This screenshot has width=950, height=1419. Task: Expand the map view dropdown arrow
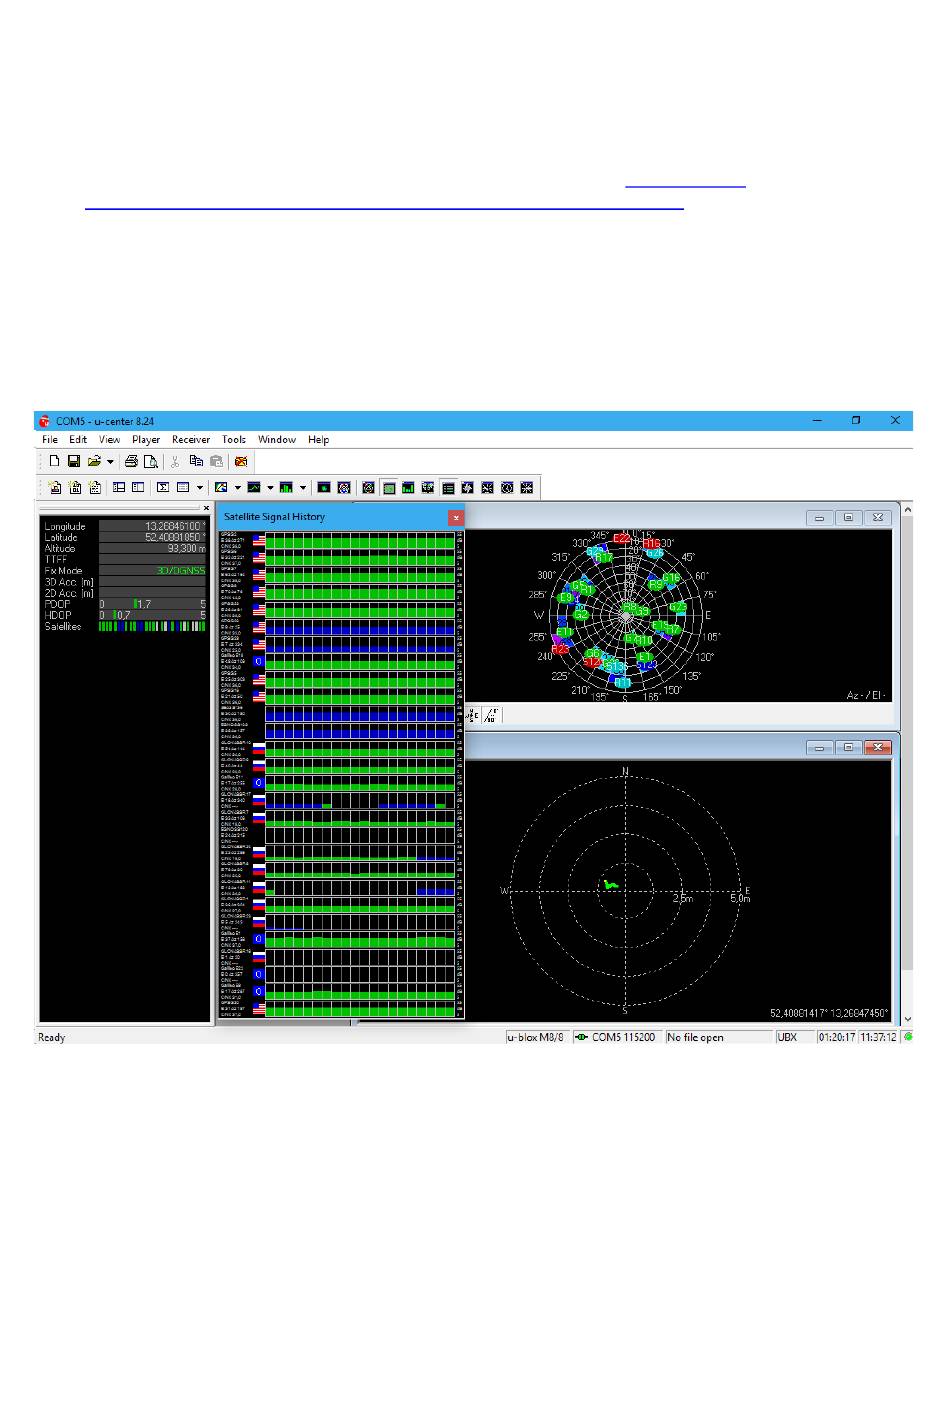click(238, 489)
